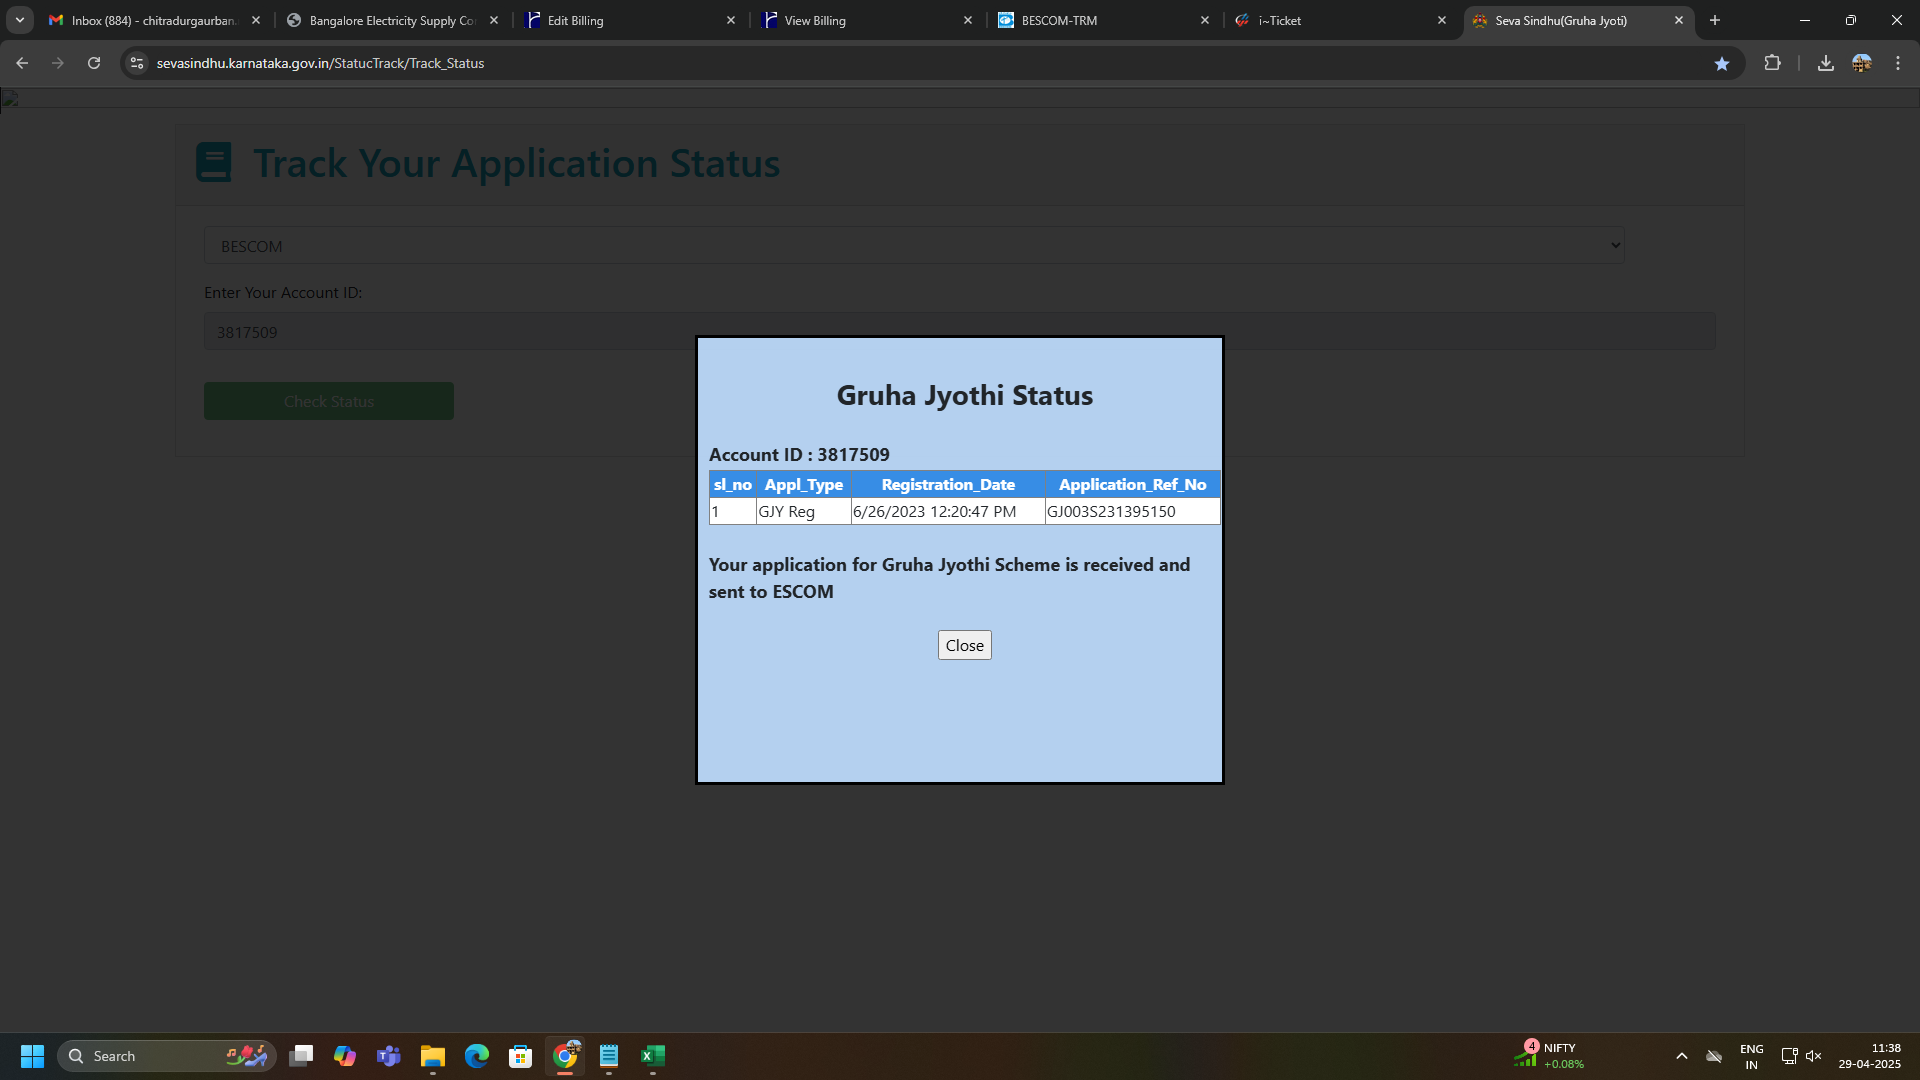
Task: Select the registration date 6/26/2023 cell
Action: [947, 511]
